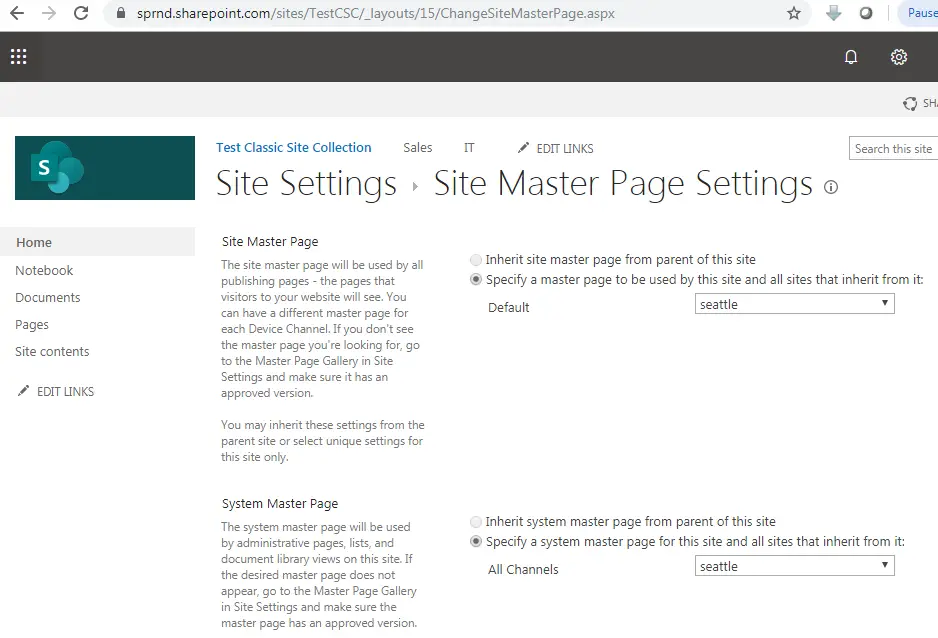Open the Settings gear menu

[x=898, y=57]
